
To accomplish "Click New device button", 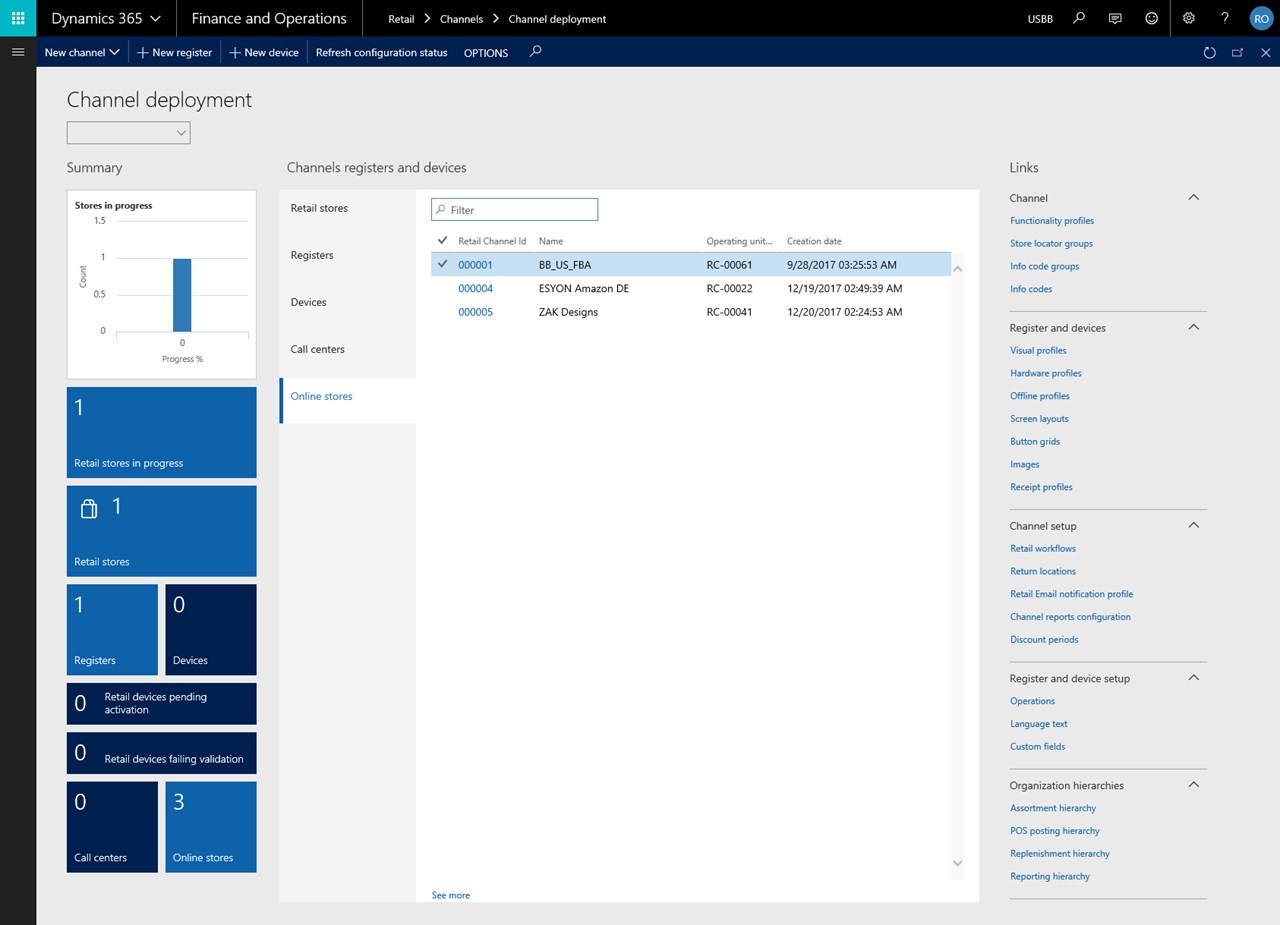I will click(264, 52).
